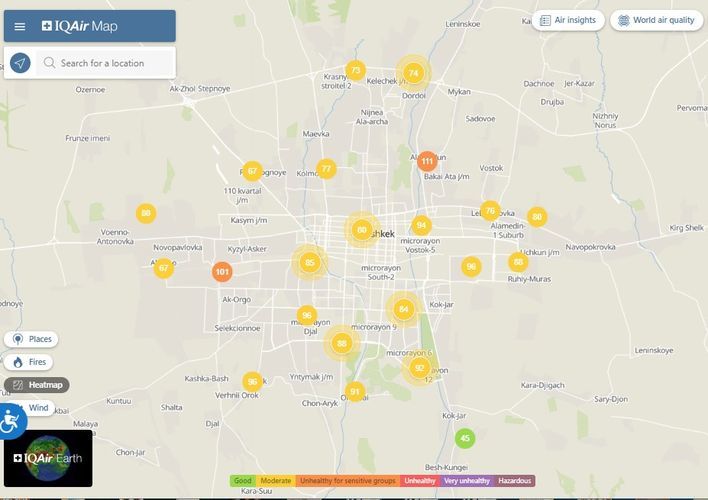Open the accessibility wheelchair widget

(10, 421)
